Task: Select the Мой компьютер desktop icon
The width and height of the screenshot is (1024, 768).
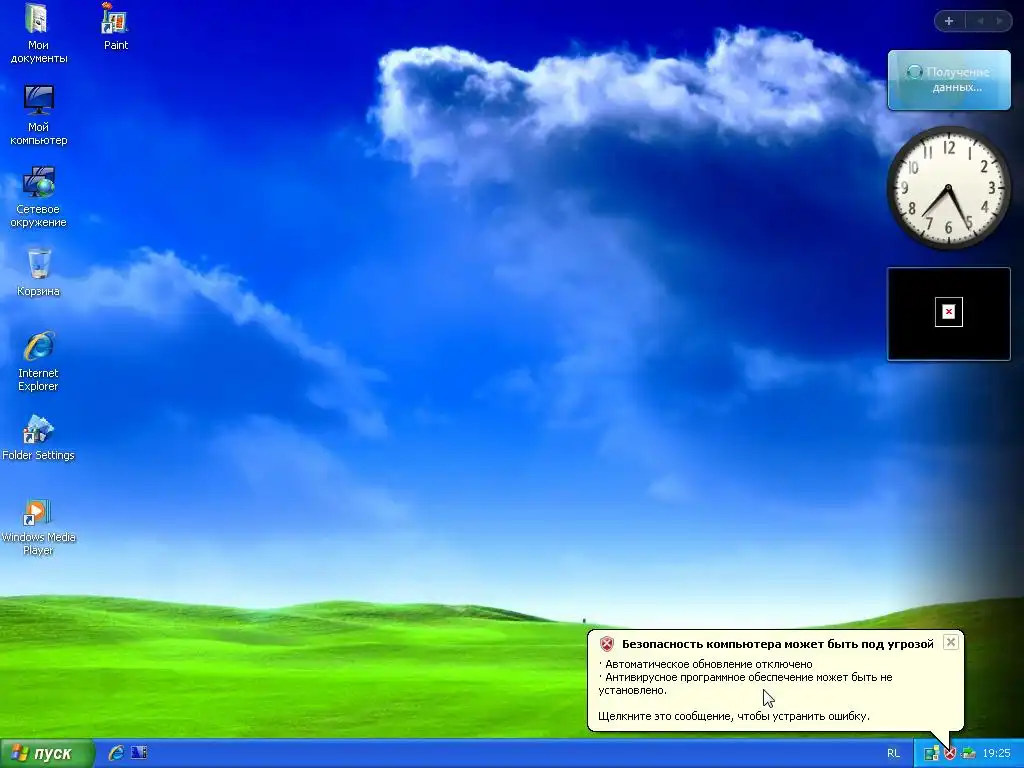Action: [38, 115]
